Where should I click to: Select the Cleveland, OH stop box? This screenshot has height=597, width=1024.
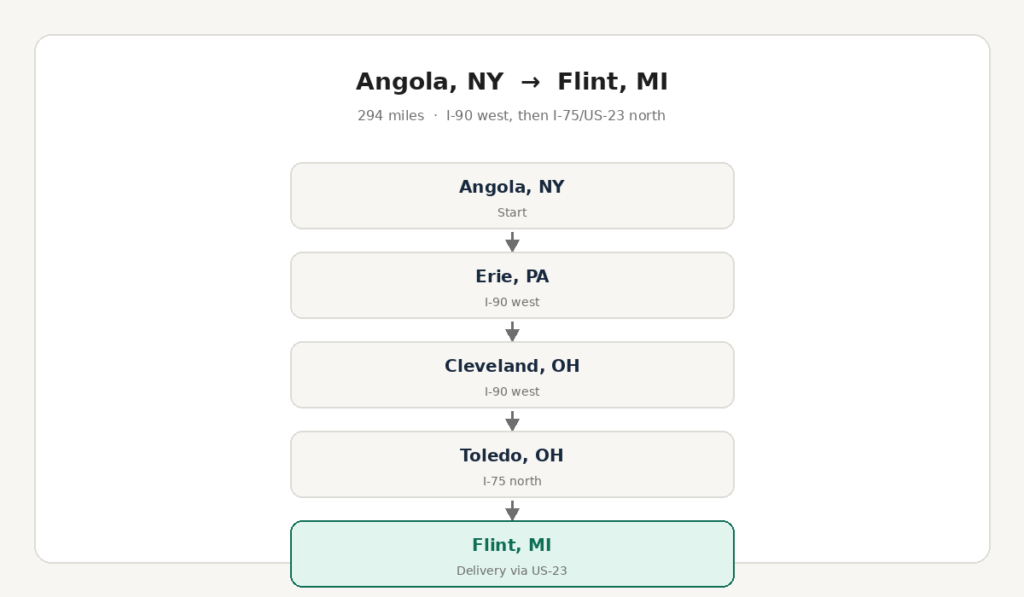512,375
